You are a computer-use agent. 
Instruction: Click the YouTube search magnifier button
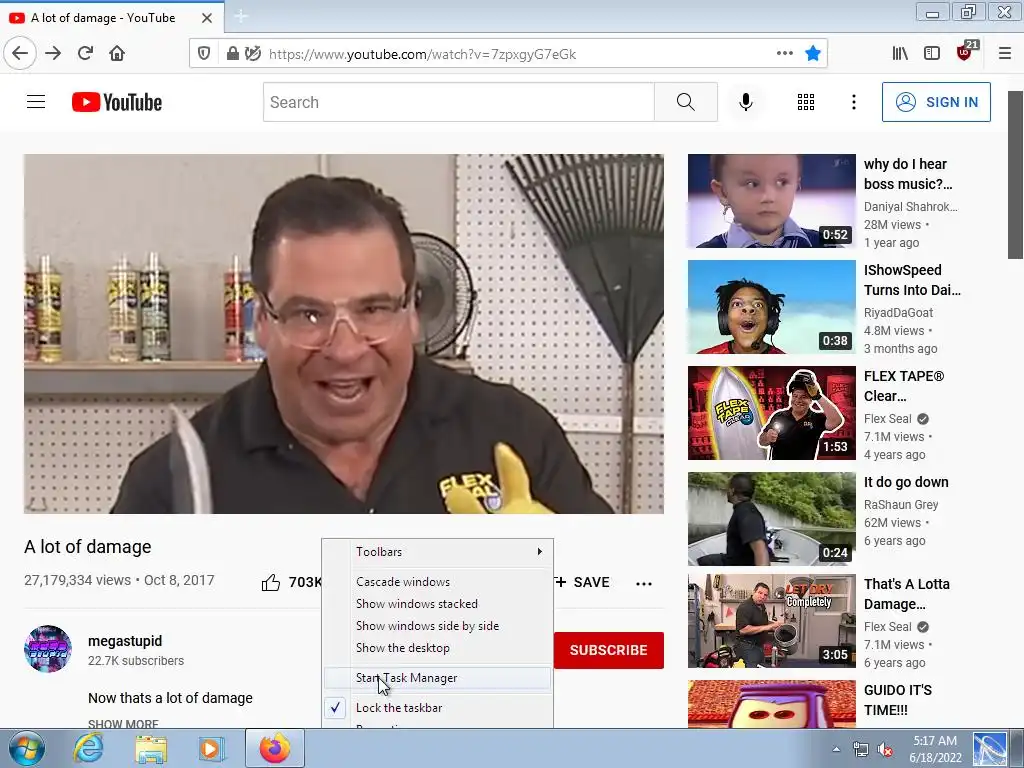click(685, 102)
